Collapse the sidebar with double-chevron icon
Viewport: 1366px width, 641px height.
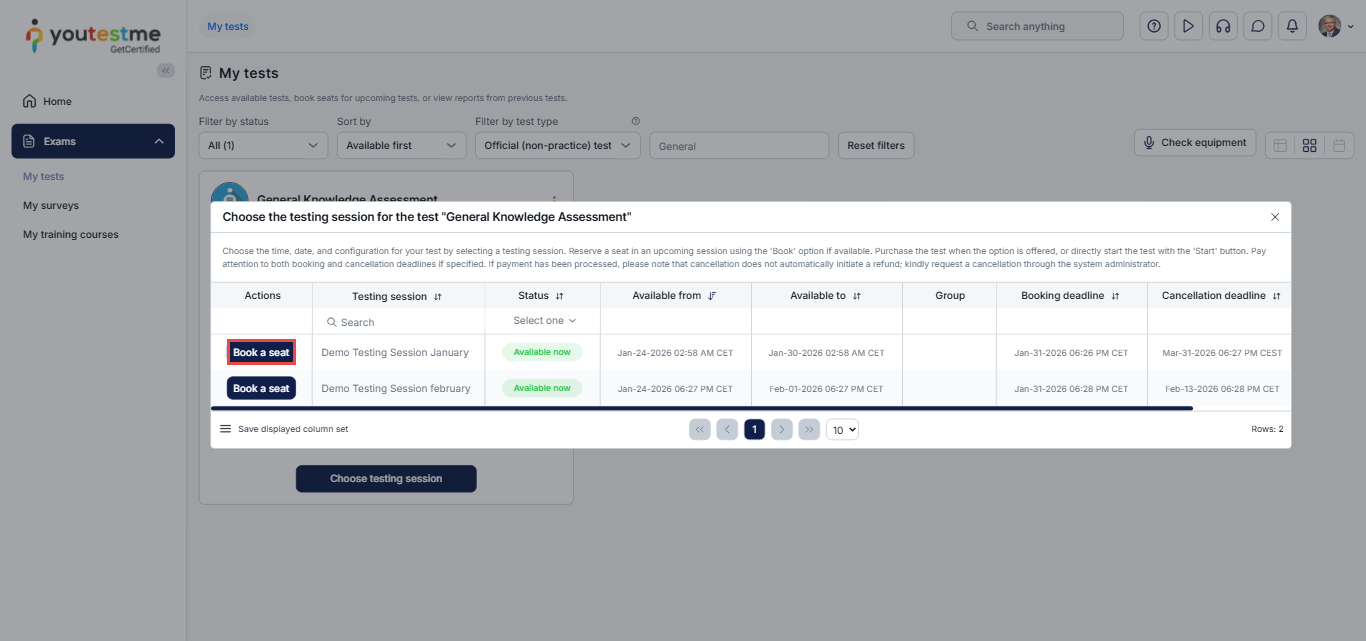tap(166, 70)
